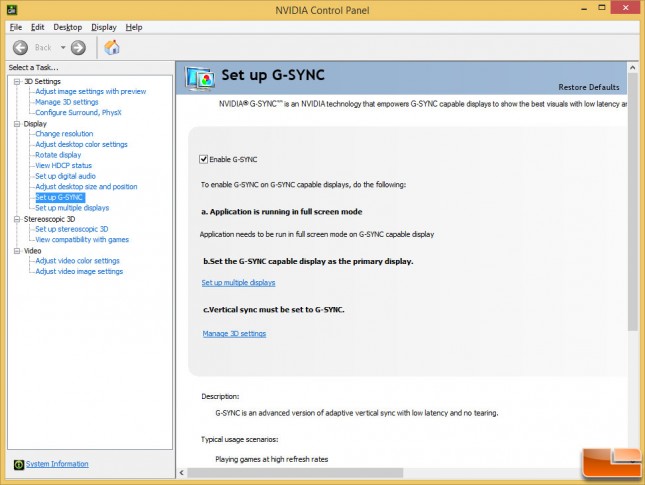The height and width of the screenshot is (485, 645).
Task: Select Rotate display task
Action: [x=58, y=155]
